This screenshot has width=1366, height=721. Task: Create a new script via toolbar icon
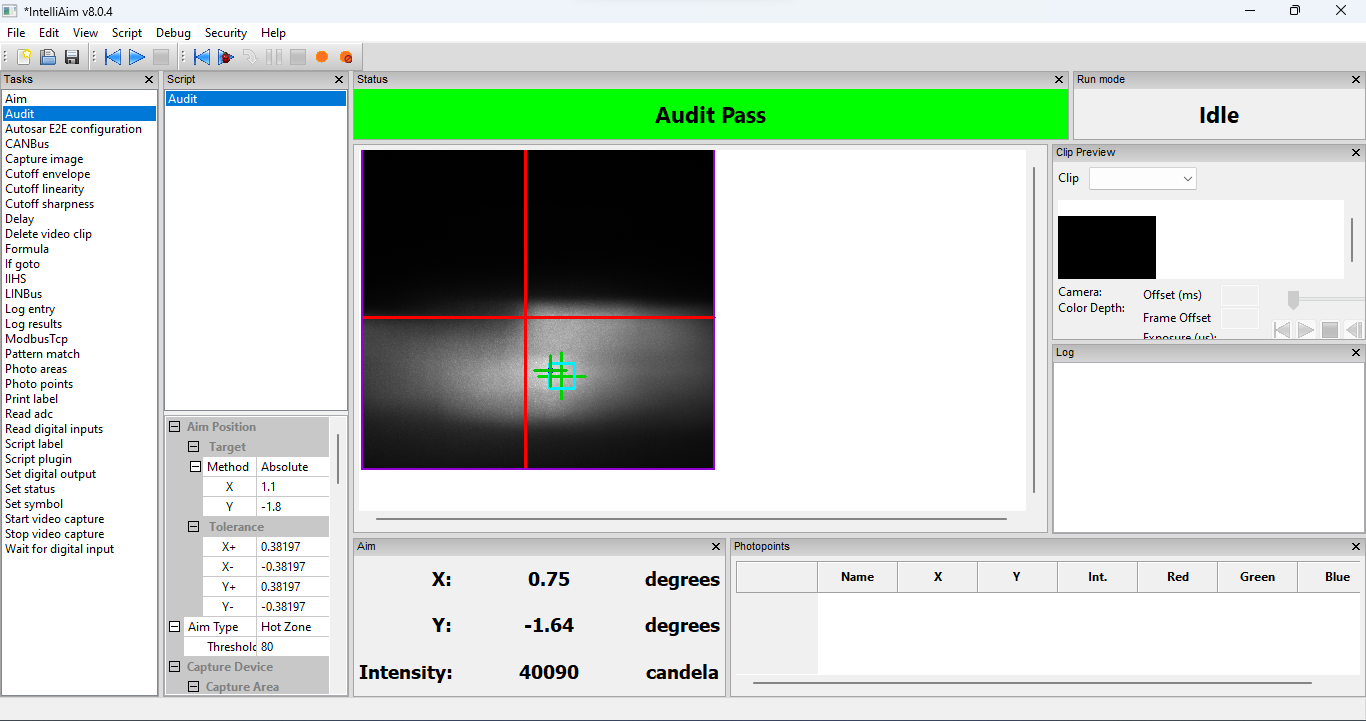[x=23, y=57]
